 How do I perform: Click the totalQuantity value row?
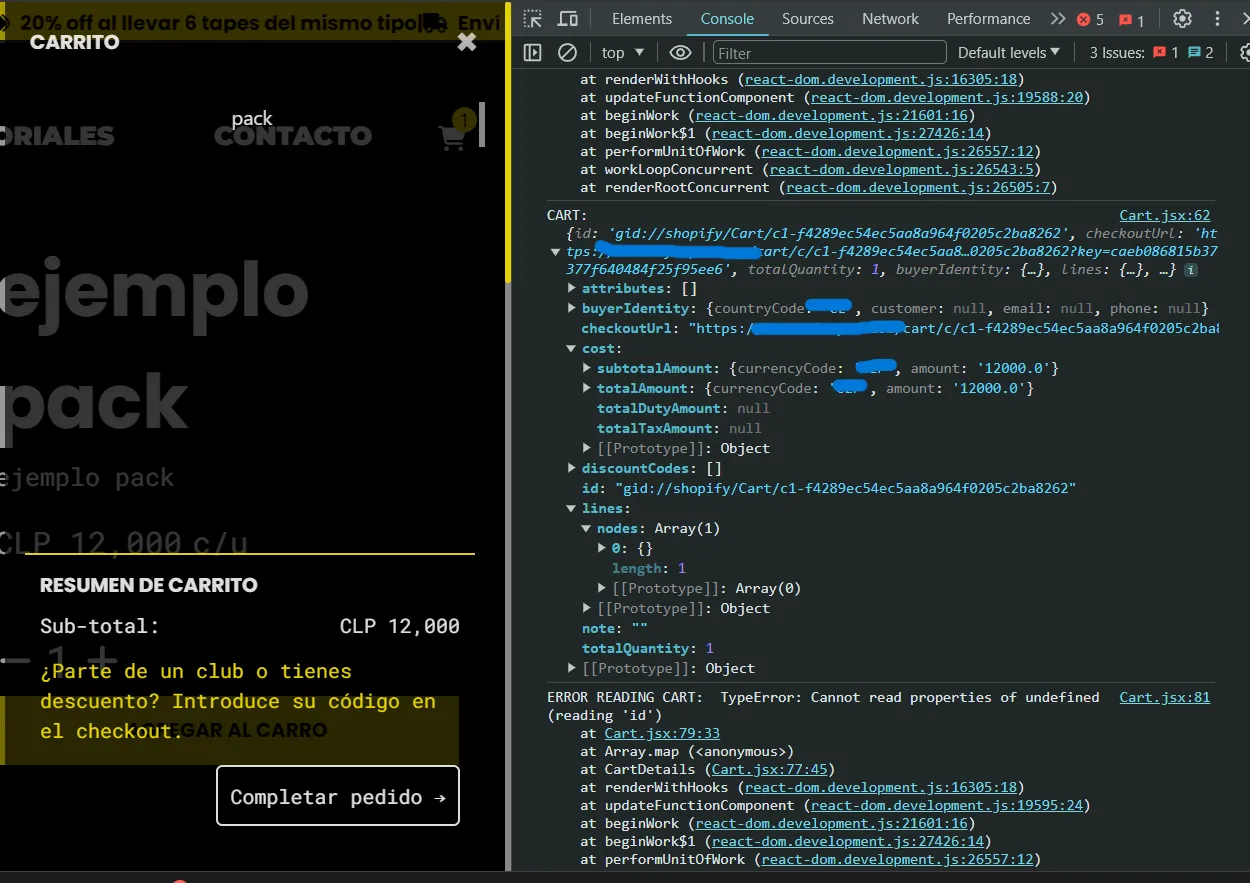648,649
